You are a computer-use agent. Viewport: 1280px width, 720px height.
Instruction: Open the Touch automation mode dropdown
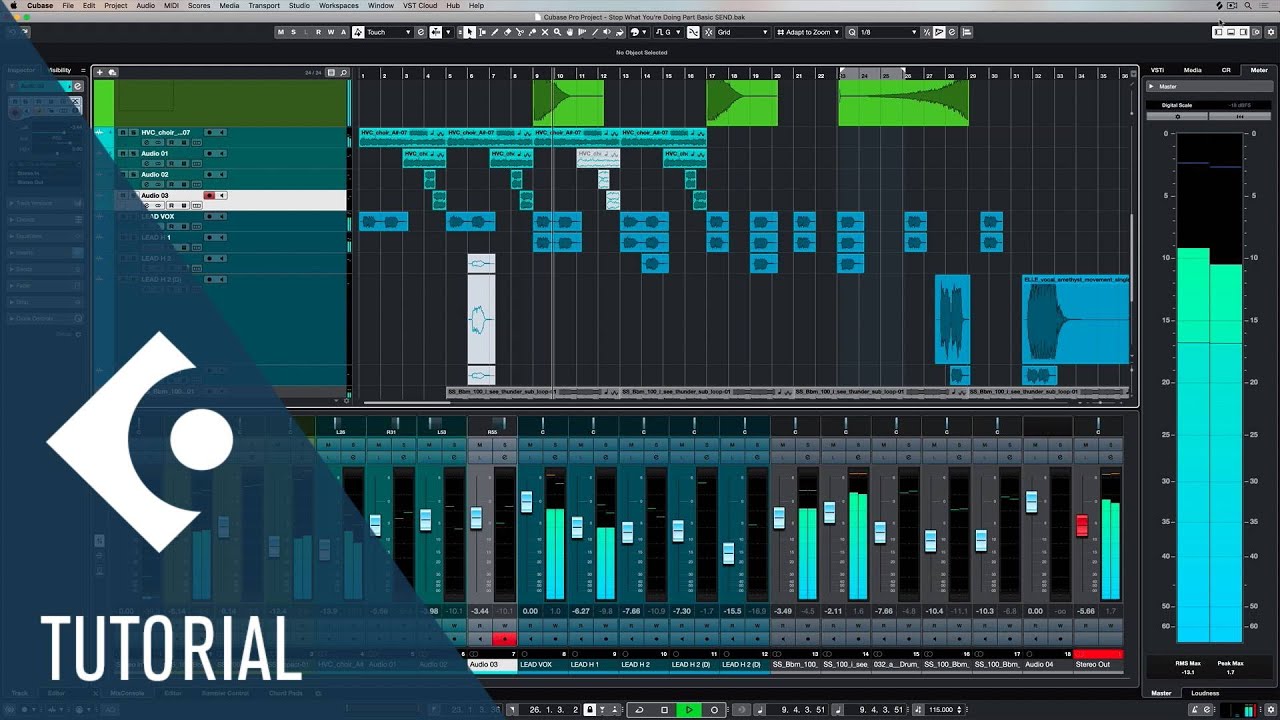388,32
